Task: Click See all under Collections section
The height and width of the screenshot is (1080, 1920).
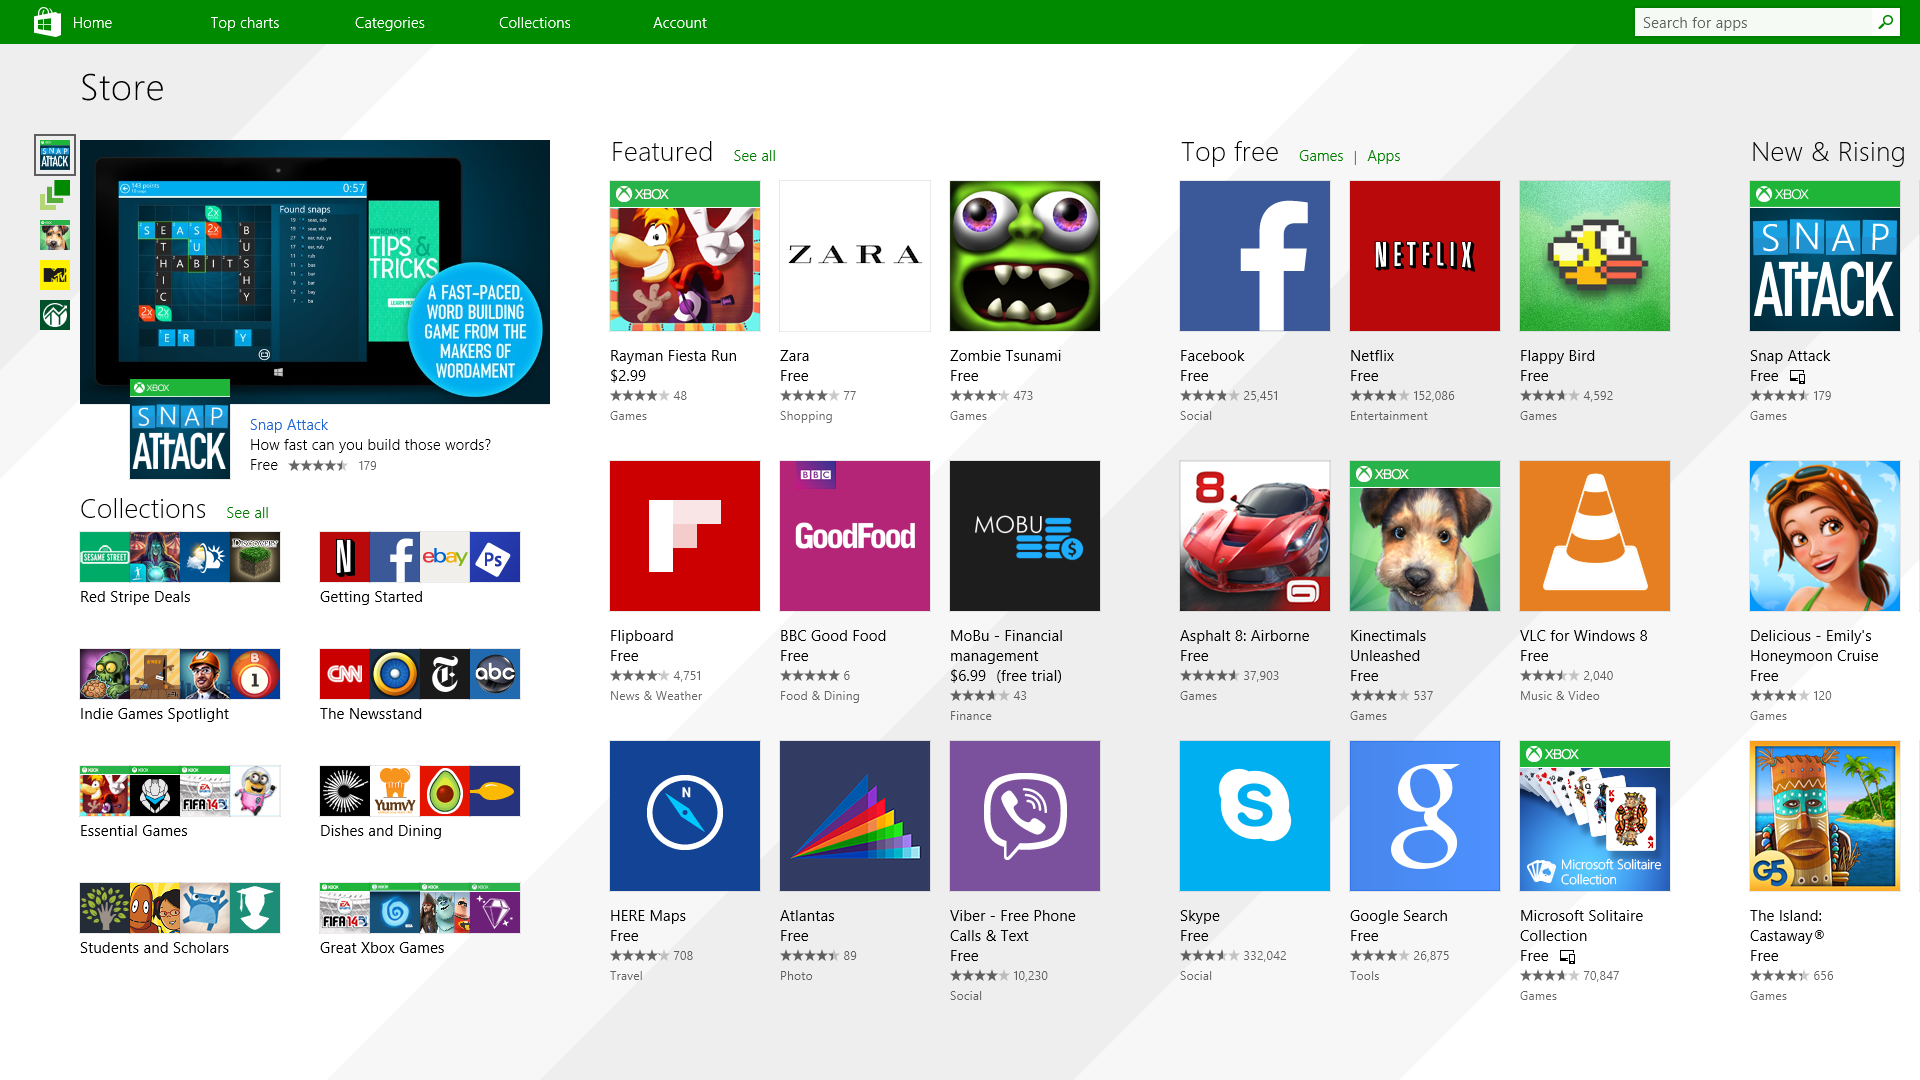Action: pyautogui.click(x=247, y=512)
